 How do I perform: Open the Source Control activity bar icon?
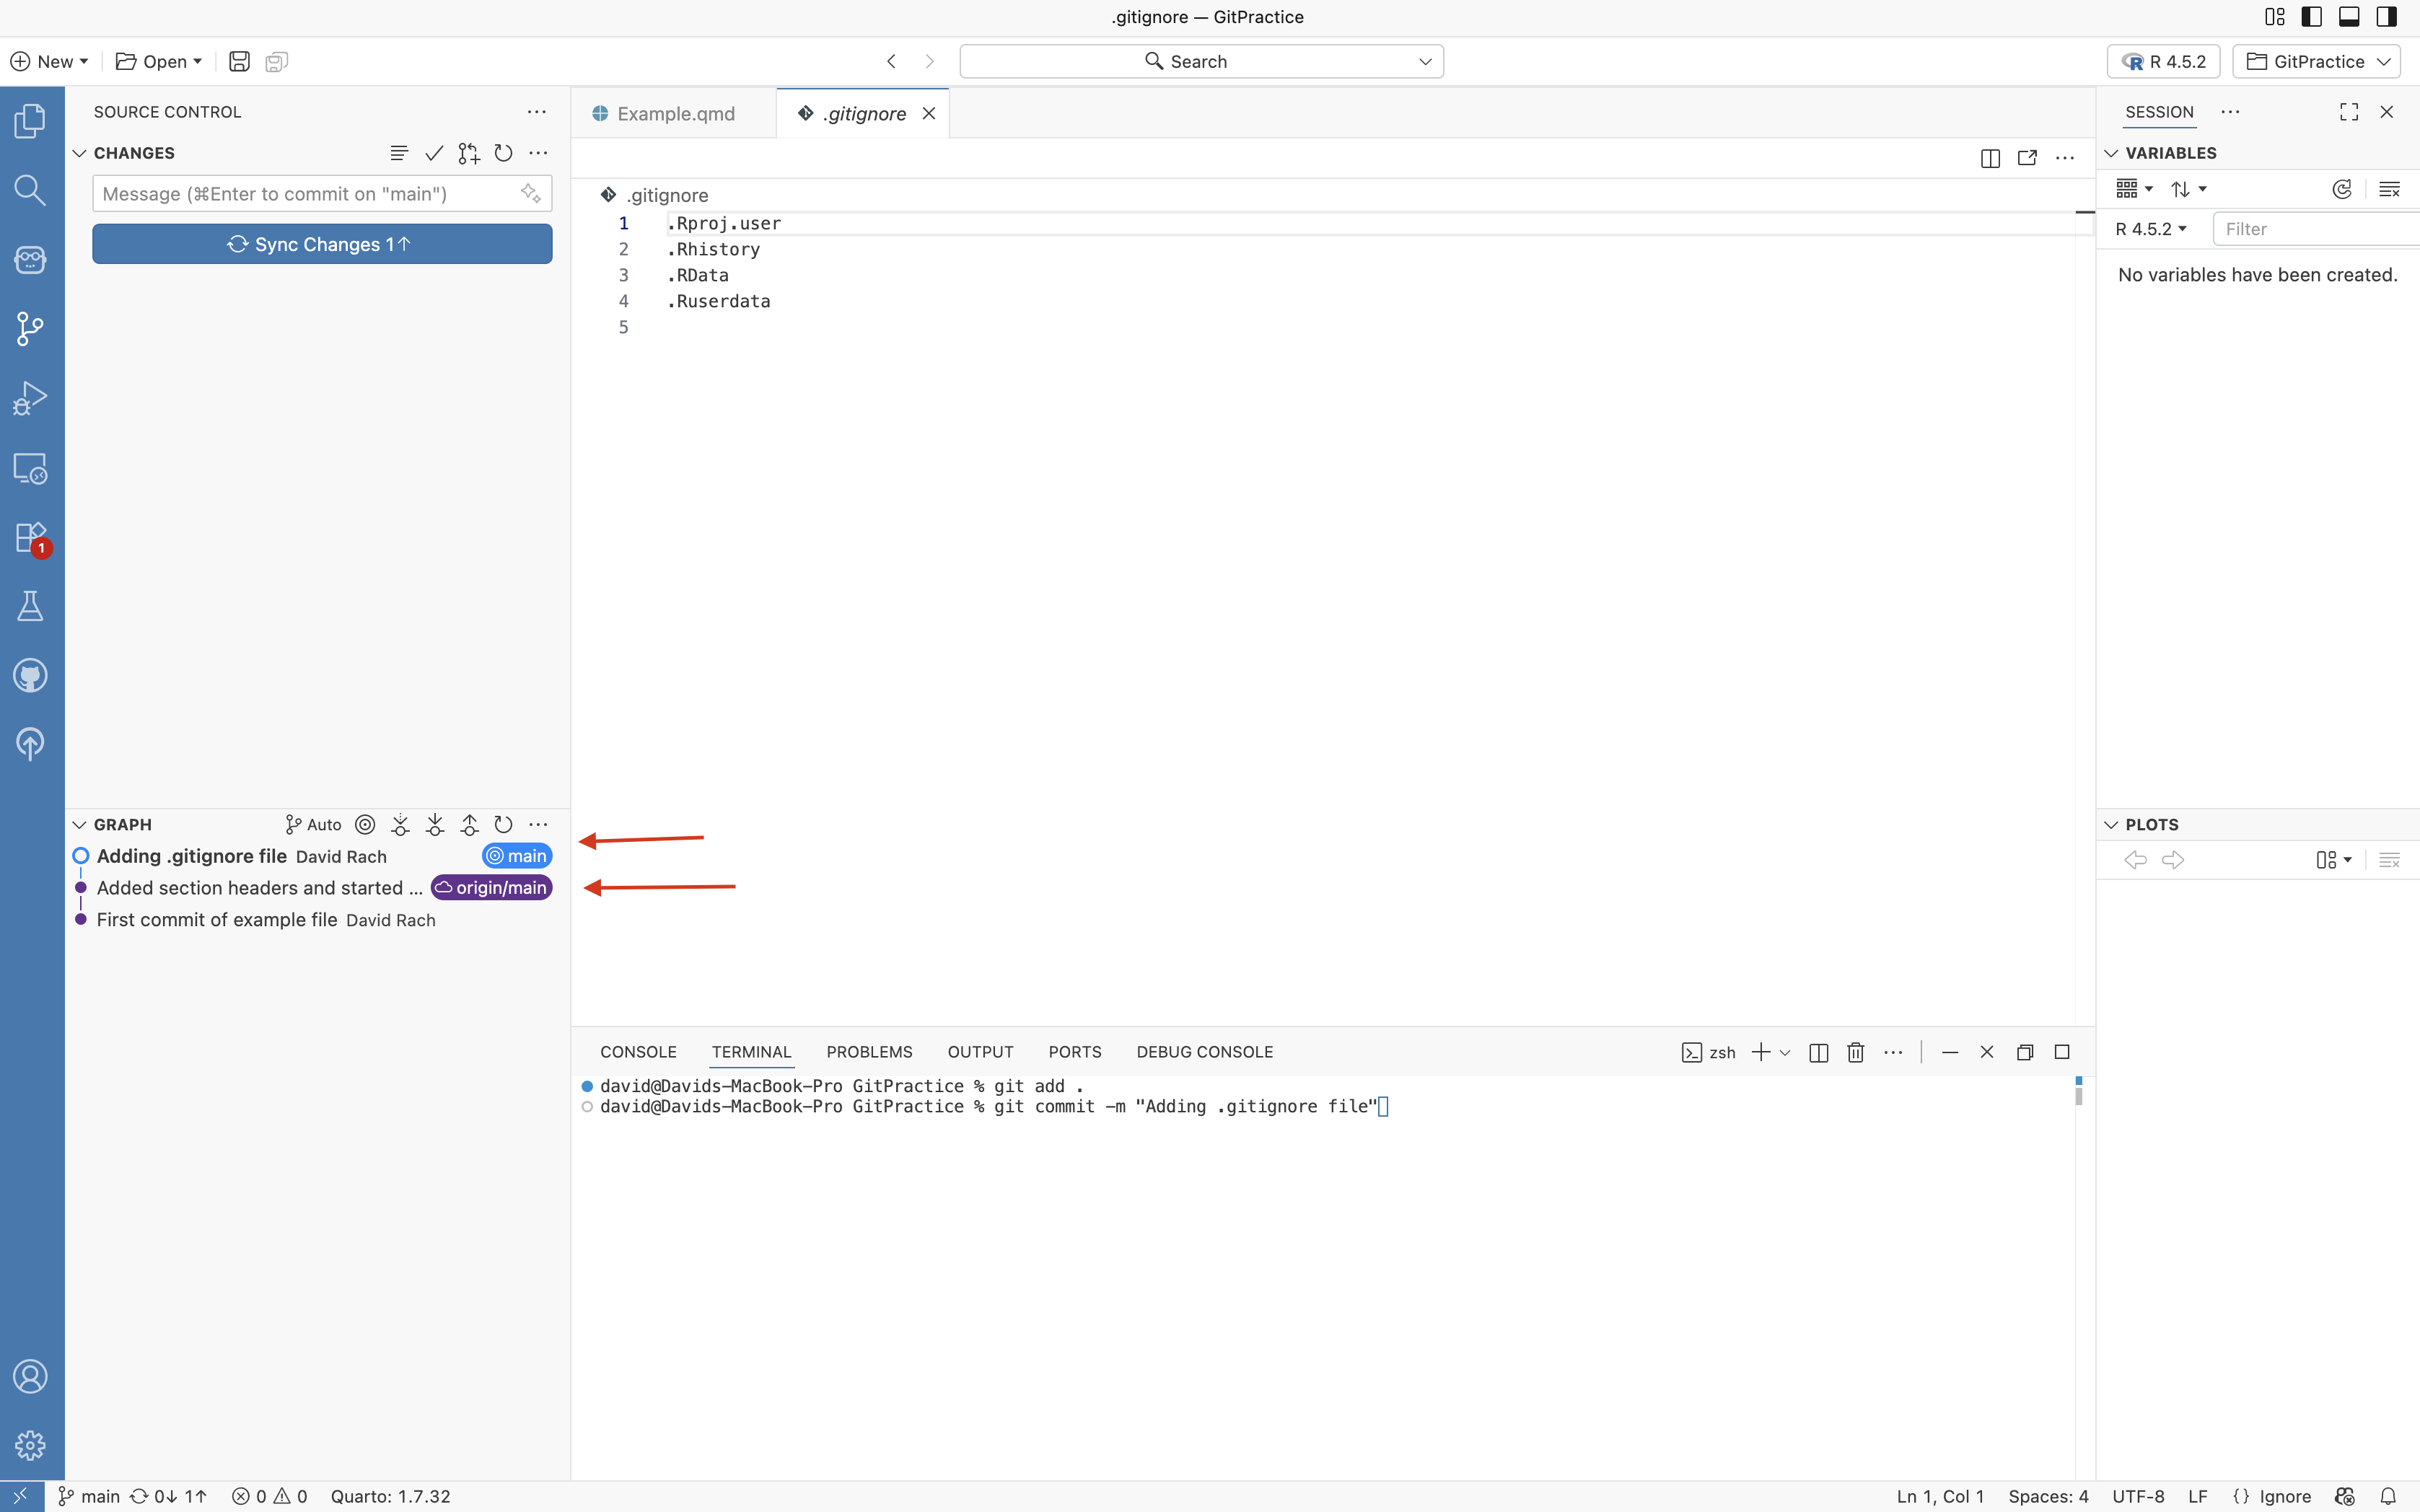[x=30, y=328]
